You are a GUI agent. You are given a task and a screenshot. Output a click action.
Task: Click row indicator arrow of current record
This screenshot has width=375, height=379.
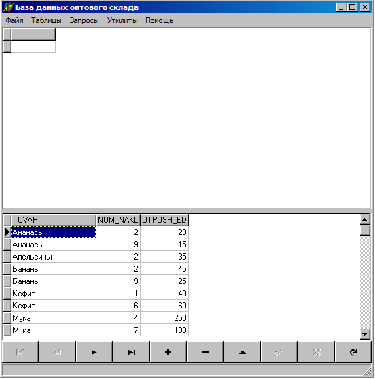pos(7,232)
